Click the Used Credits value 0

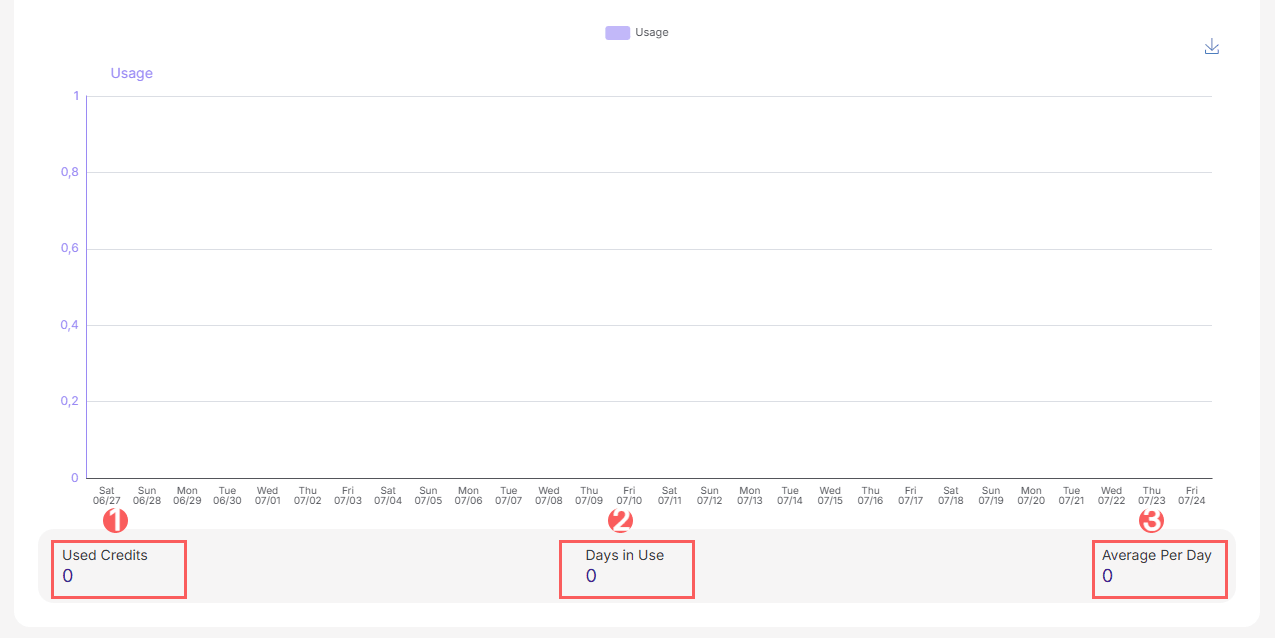click(67, 576)
